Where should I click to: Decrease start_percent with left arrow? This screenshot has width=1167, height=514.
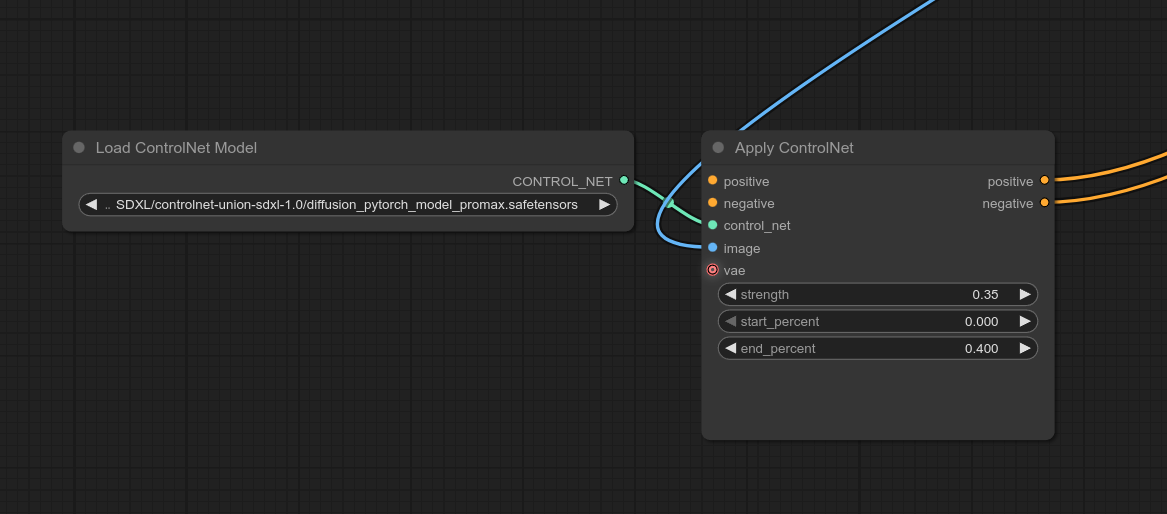coord(730,321)
